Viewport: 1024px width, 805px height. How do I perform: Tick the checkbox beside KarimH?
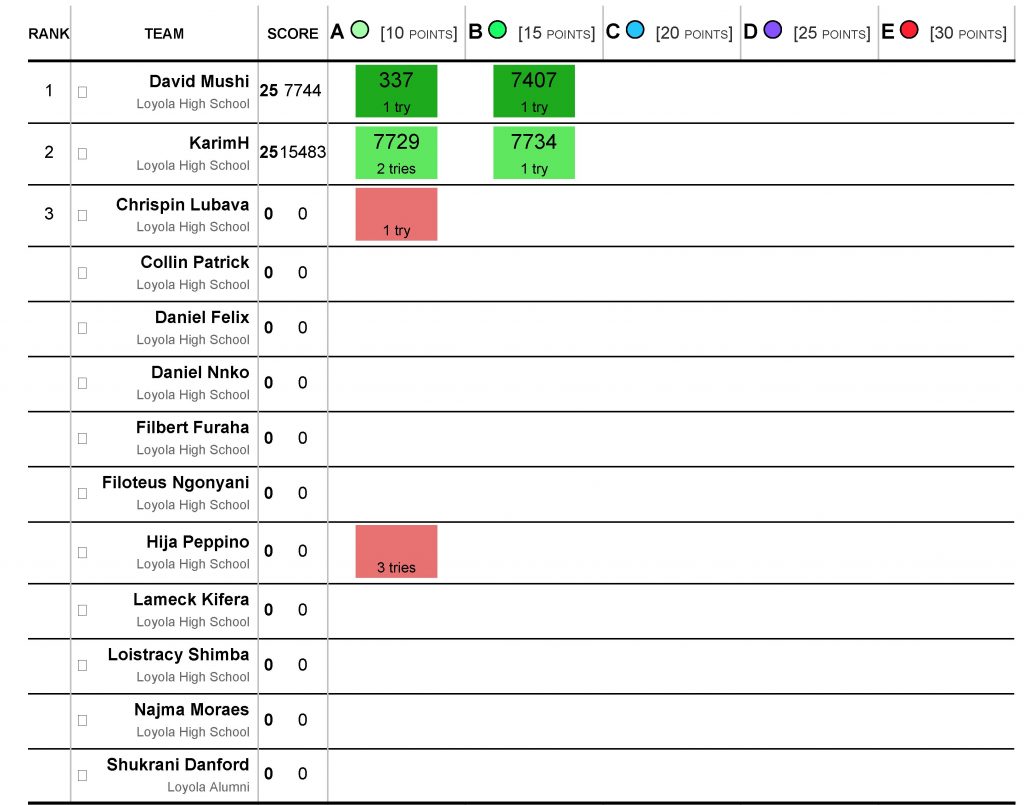coord(82,153)
